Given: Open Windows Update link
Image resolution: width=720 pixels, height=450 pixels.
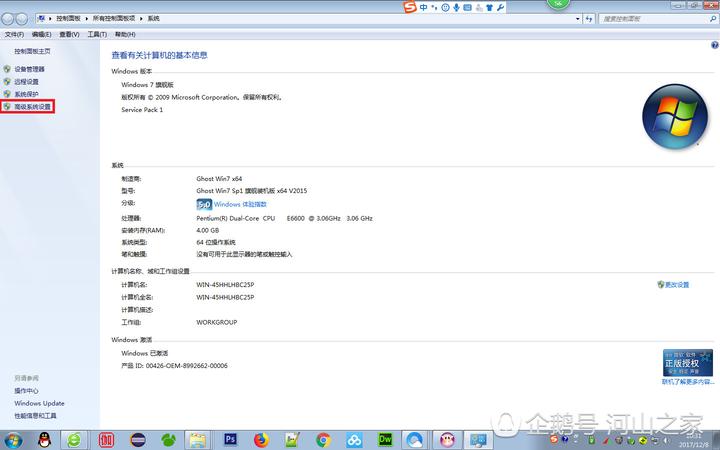Looking at the screenshot, I should pyautogui.click(x=39, y=403).
